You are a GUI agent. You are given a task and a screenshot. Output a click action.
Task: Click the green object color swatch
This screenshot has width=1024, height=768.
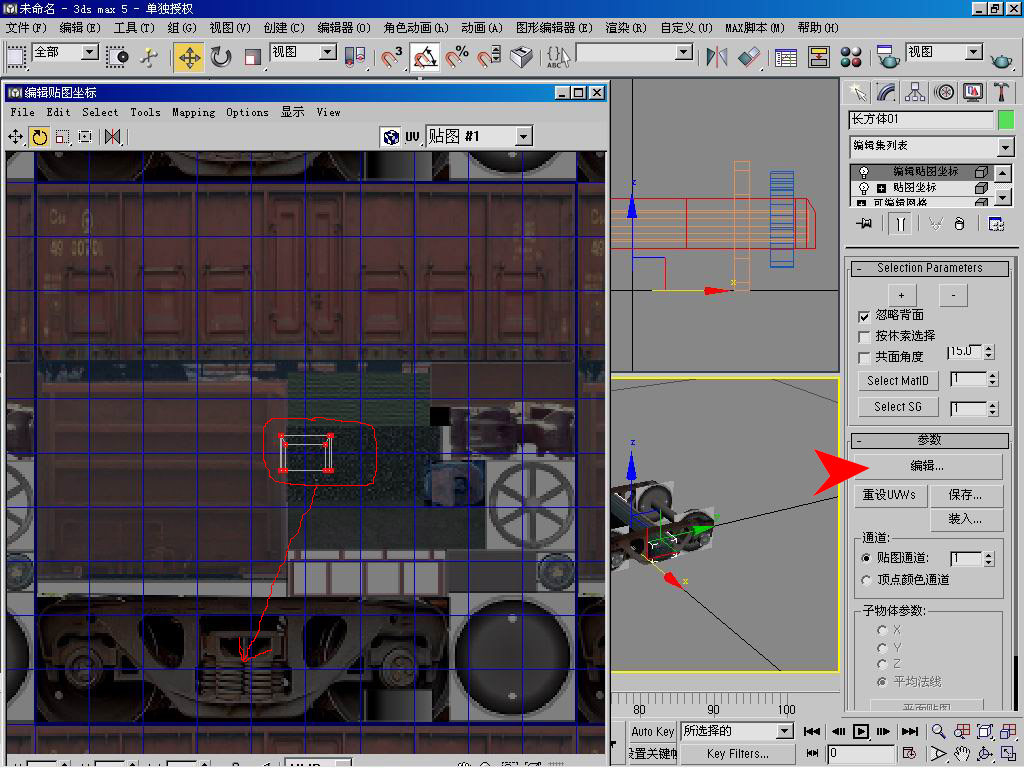(1005, 120)
